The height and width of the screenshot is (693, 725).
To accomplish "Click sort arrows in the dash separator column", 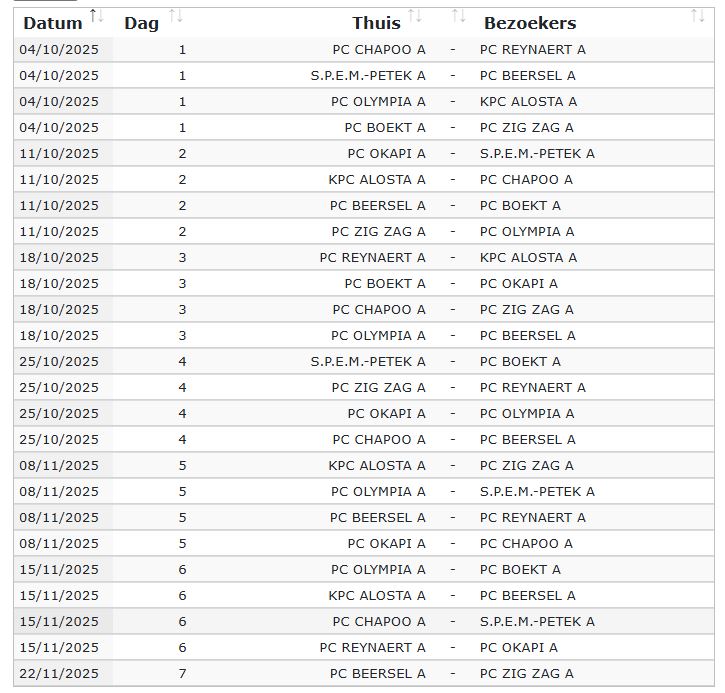I will click(x=458, y=16).
